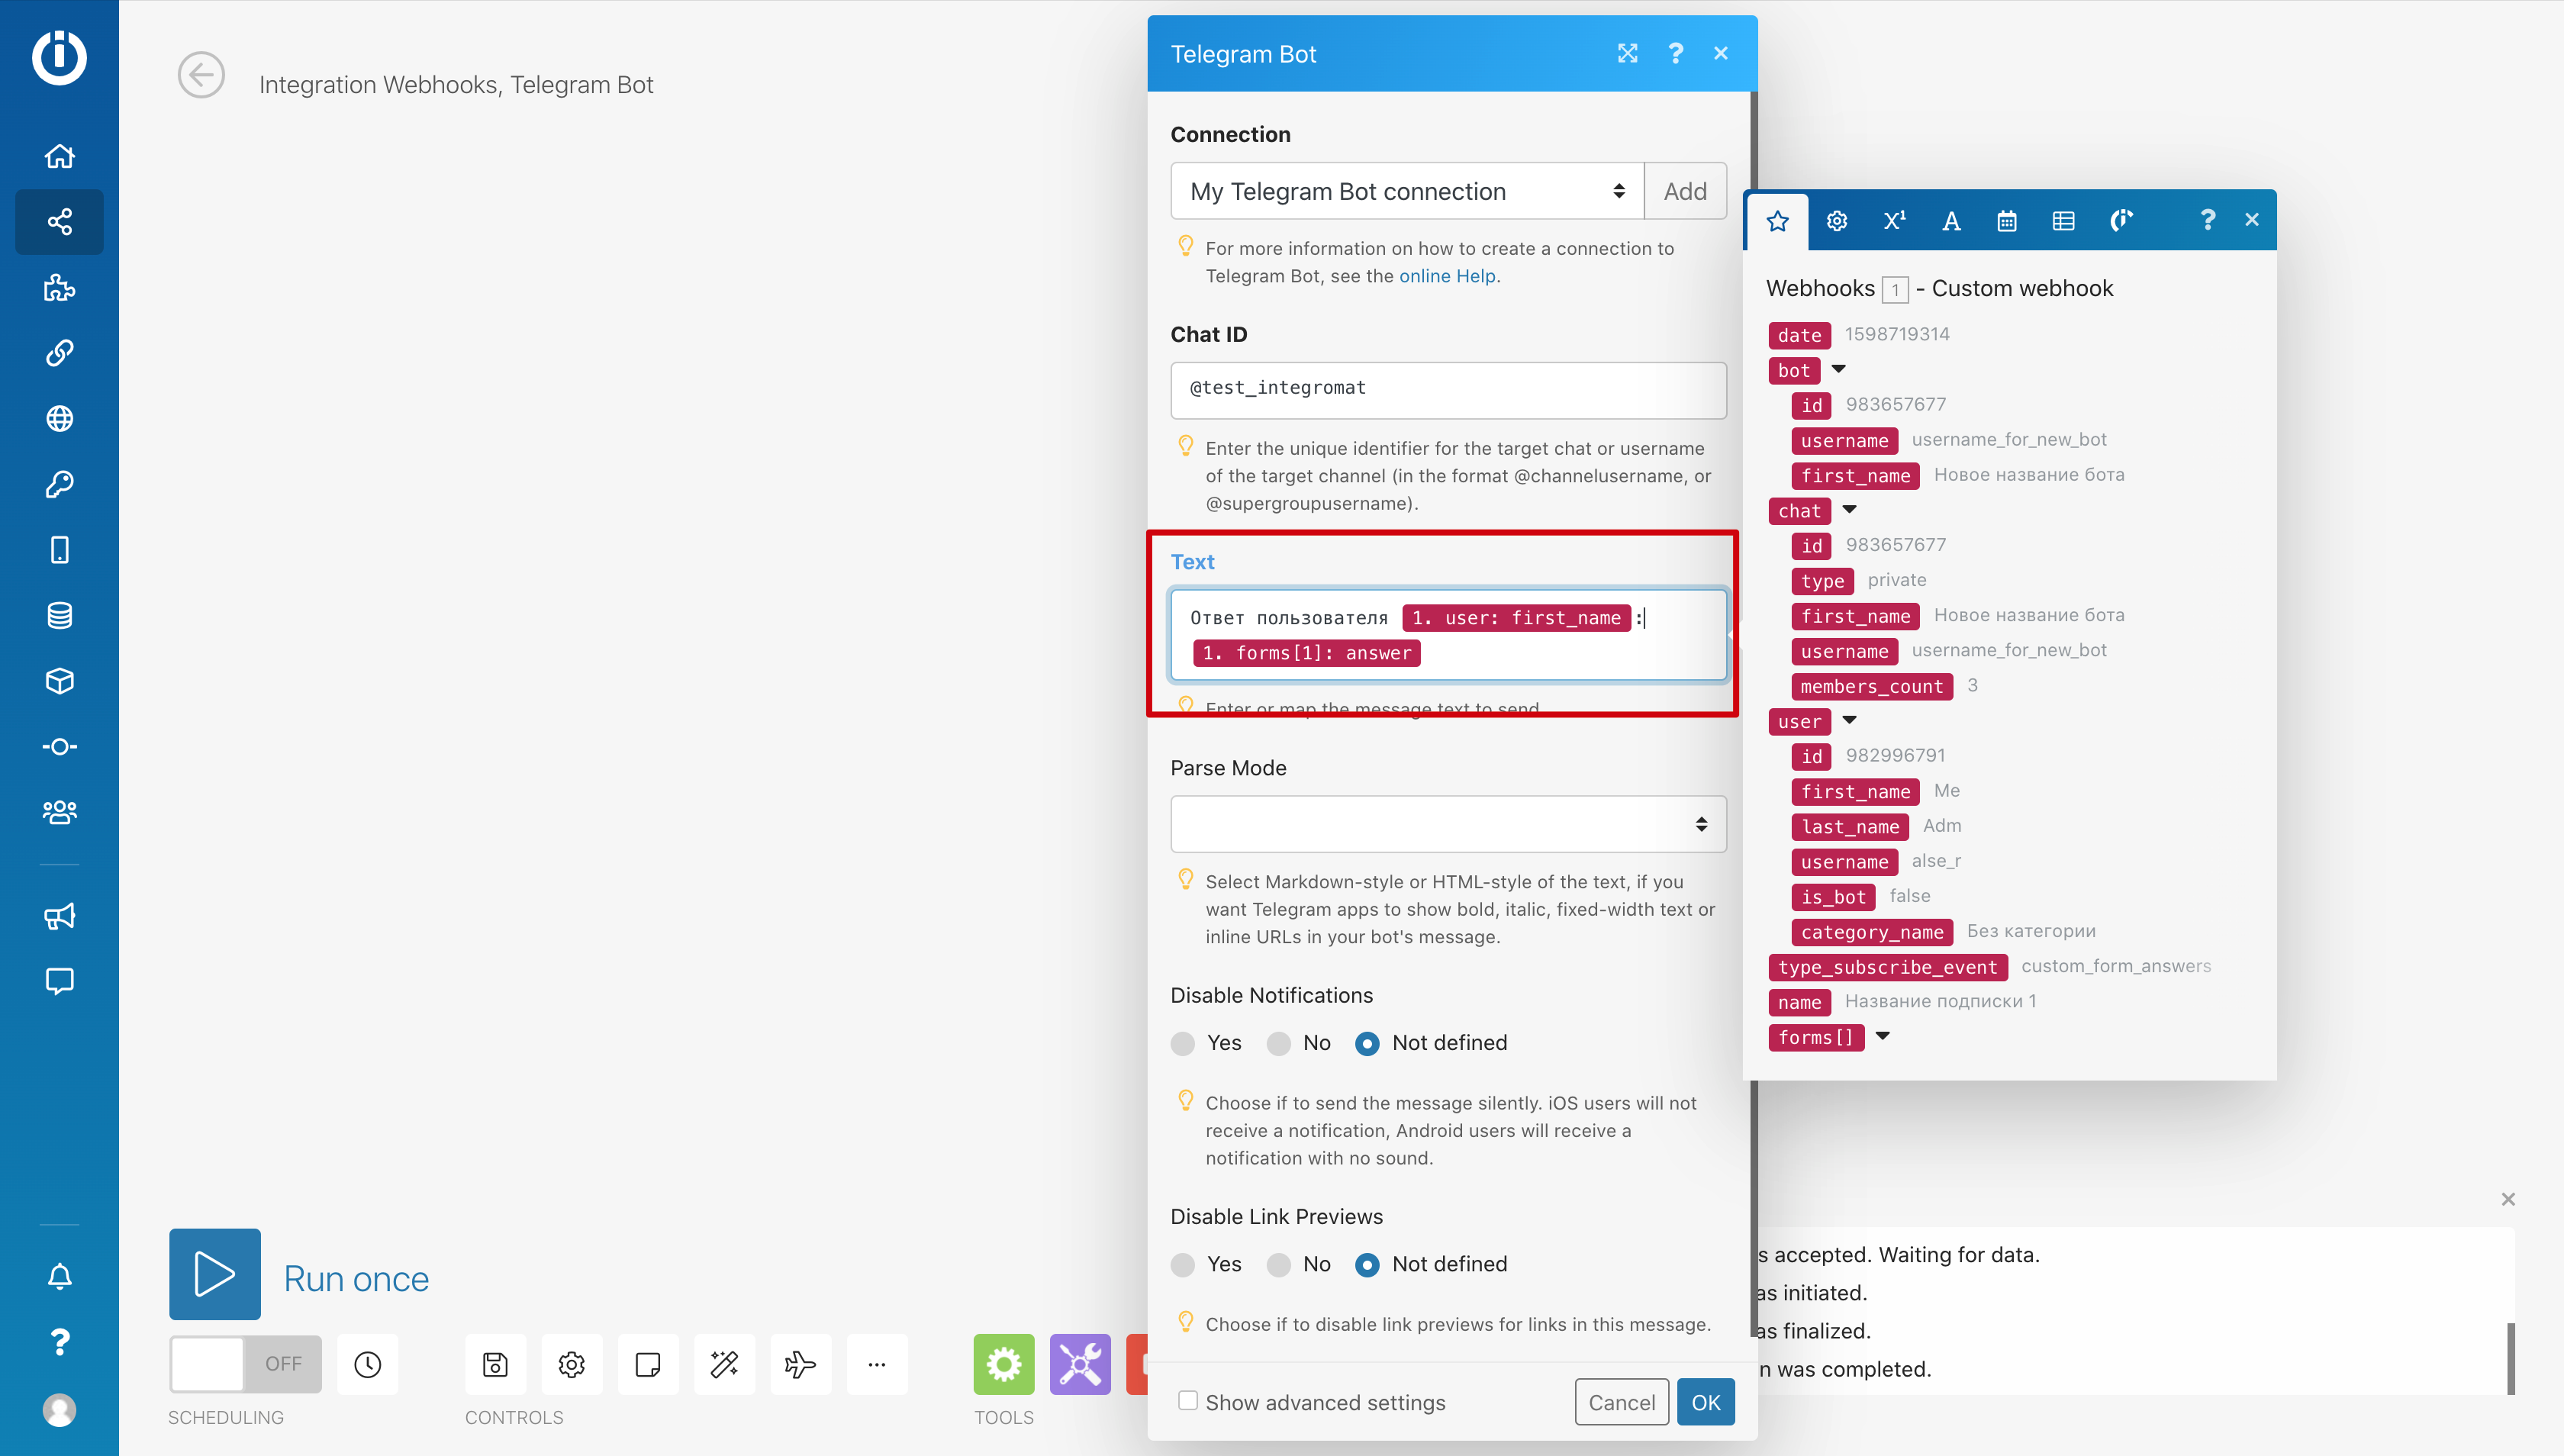The width and height of the screenshot is (2564, 1456).
Task: Open Devices phone icon in sidebar
Action: coord(59,550)
